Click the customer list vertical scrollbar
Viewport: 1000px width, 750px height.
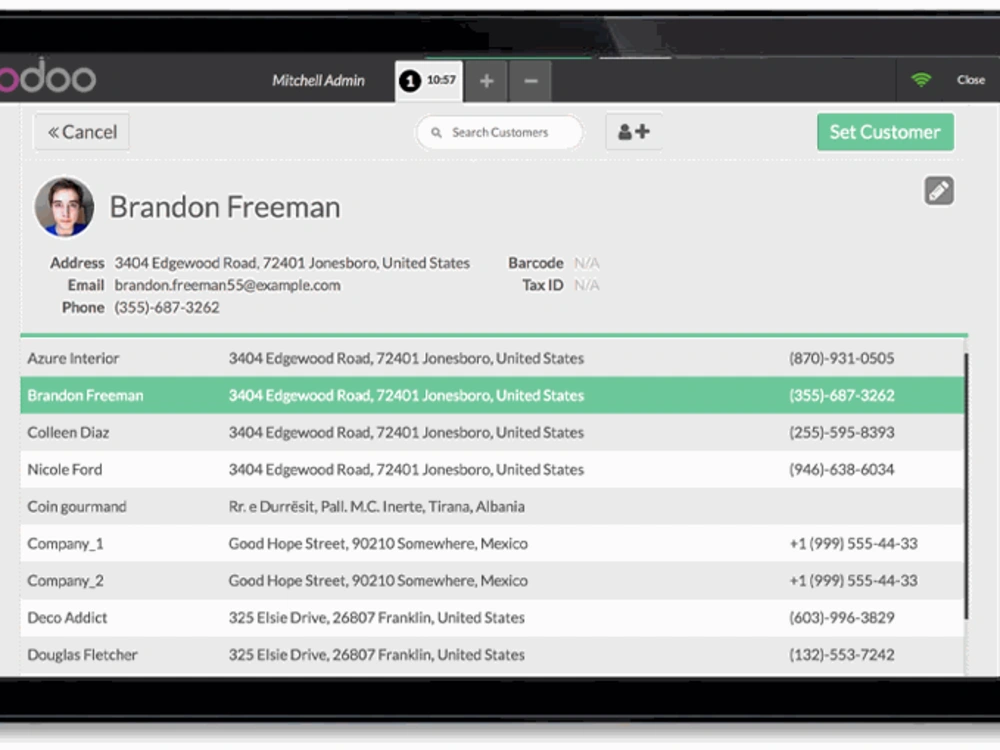point(966,485)
